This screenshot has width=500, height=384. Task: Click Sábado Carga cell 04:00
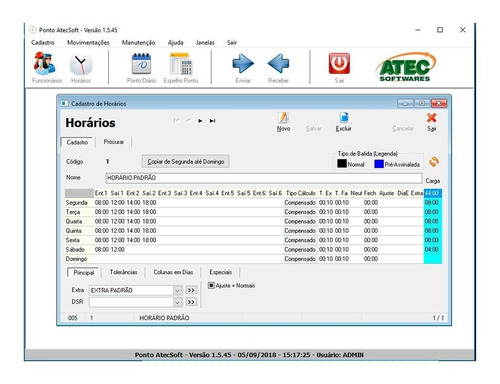(x=432, y=249)
